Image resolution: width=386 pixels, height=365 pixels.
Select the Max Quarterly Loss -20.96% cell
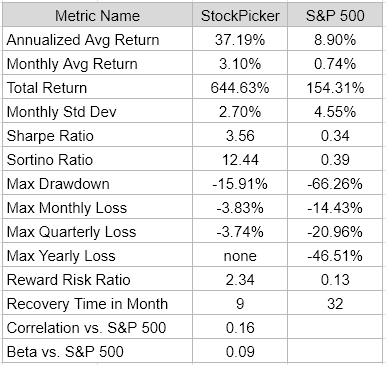click(x=335, y=231)
